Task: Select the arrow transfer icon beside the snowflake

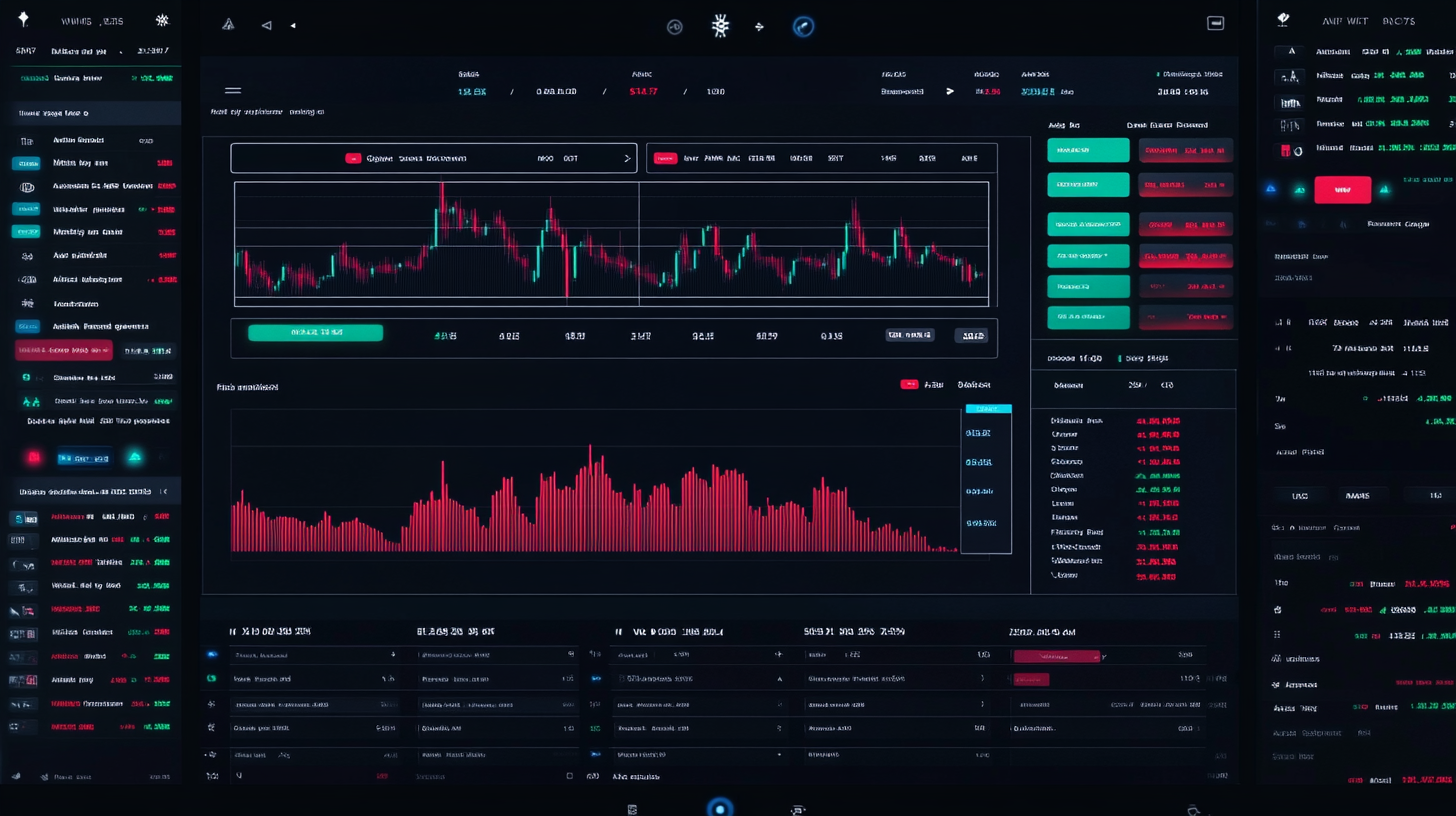Action: click(x=758, y=26)
